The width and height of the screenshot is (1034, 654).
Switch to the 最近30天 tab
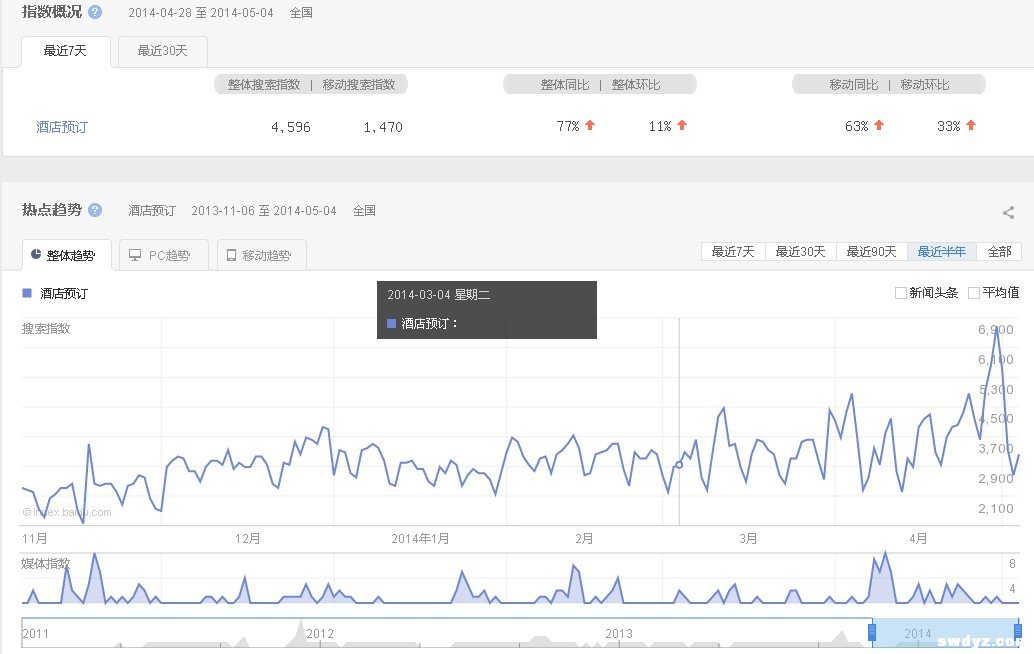pos(161,50)
